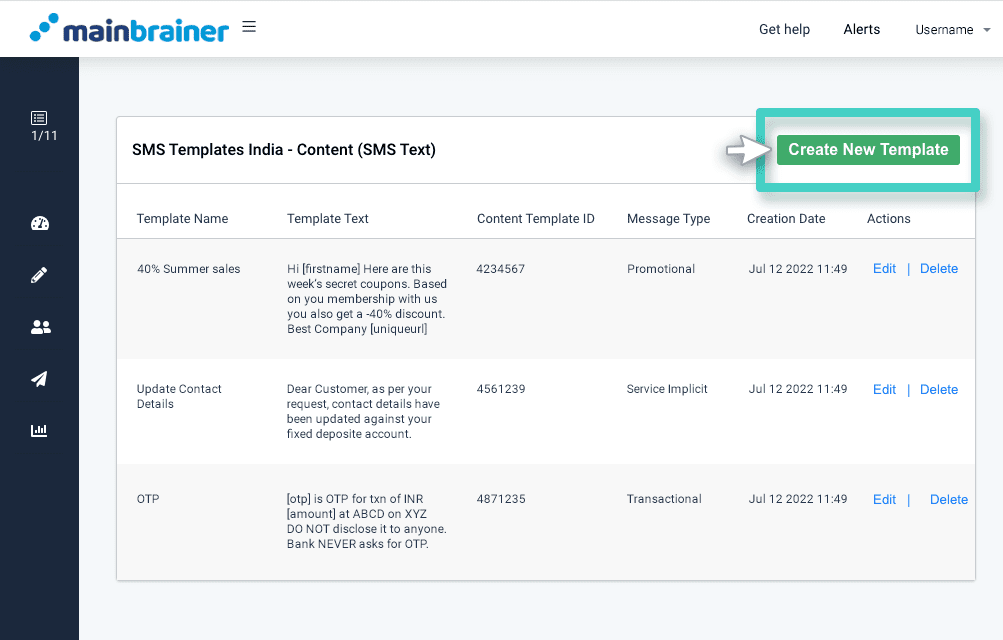Edit the Update Contact Details template
This screenshot has height=640, width=1003.
coord(884,390)
